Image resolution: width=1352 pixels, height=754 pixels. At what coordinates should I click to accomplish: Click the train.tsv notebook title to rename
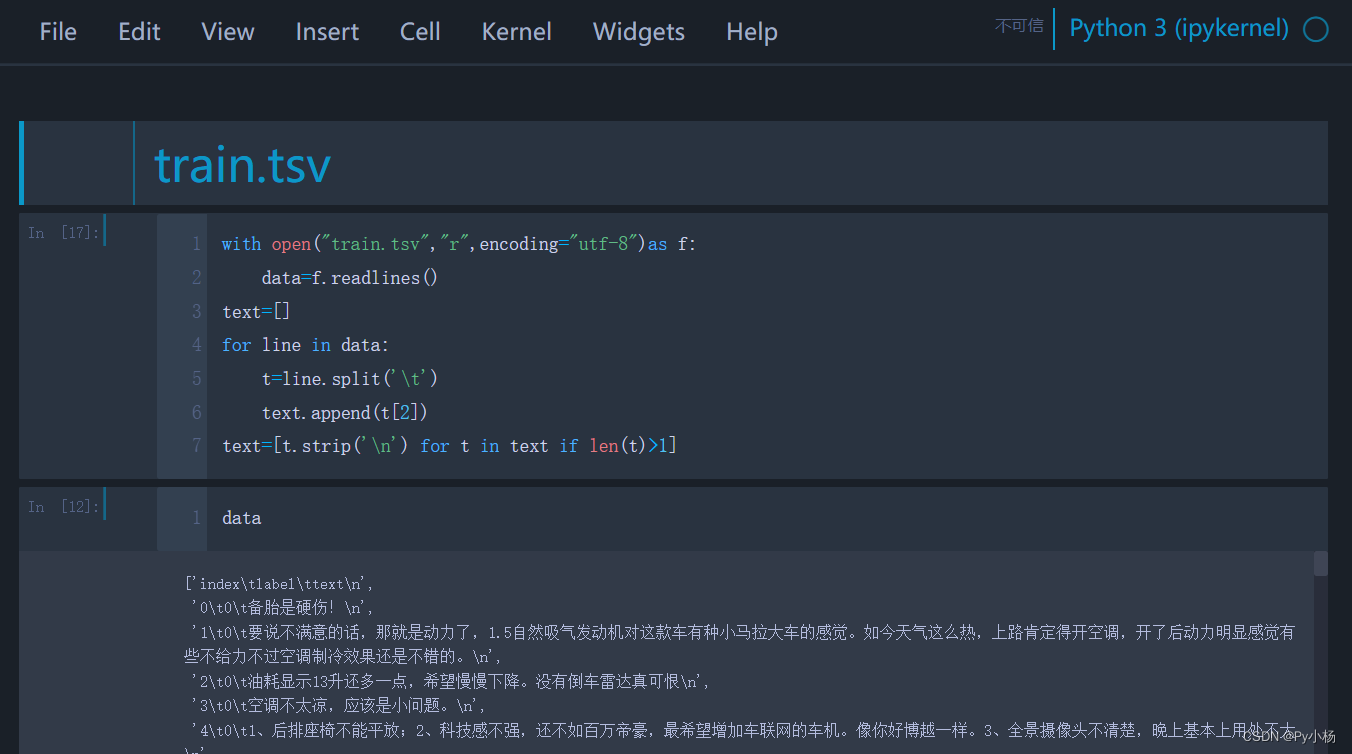click(242, 163)
